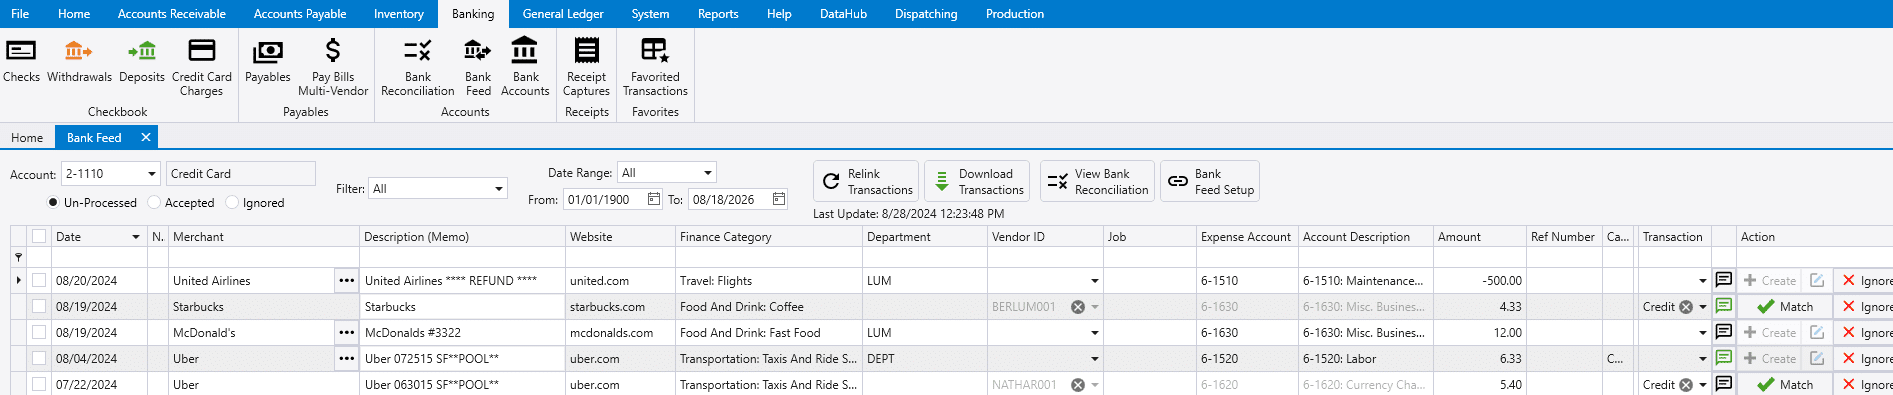Close the Bank Feed tab
Viewport: 1893px width, 395px height.
point(146,137)
